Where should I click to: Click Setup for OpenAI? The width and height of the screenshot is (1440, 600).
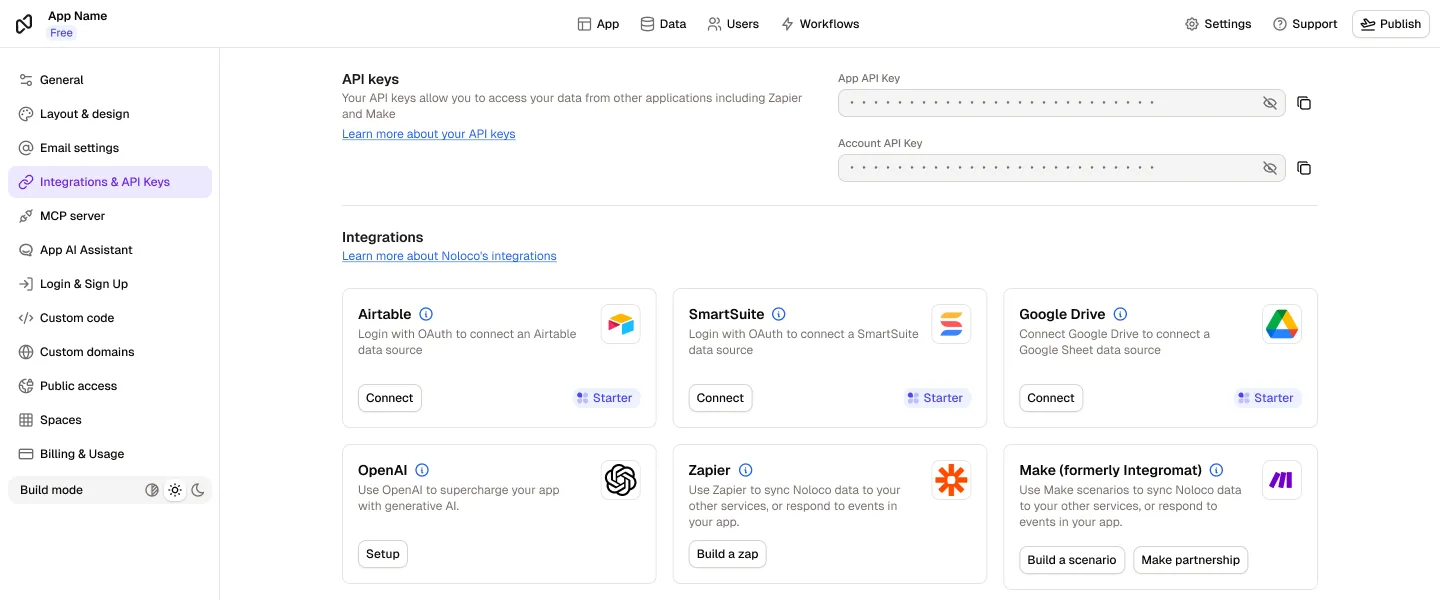tap(383, 554)
